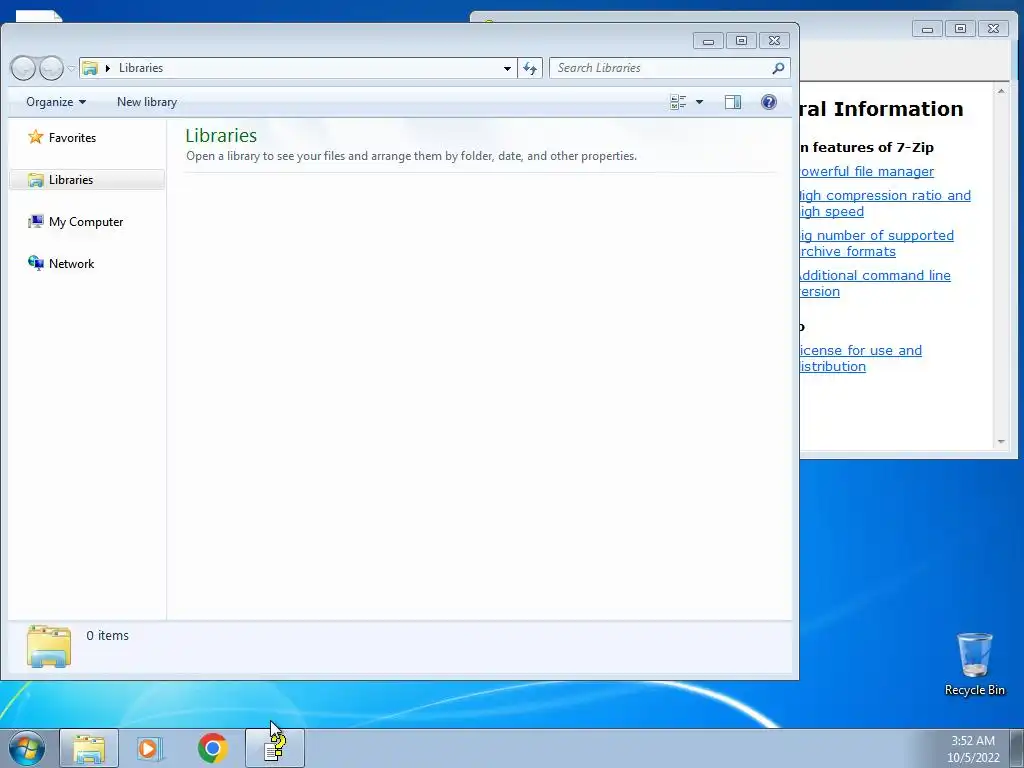Minimize the Libraries Explorer window
This screenshot has height=768, width=1024.
click(708, 41)
